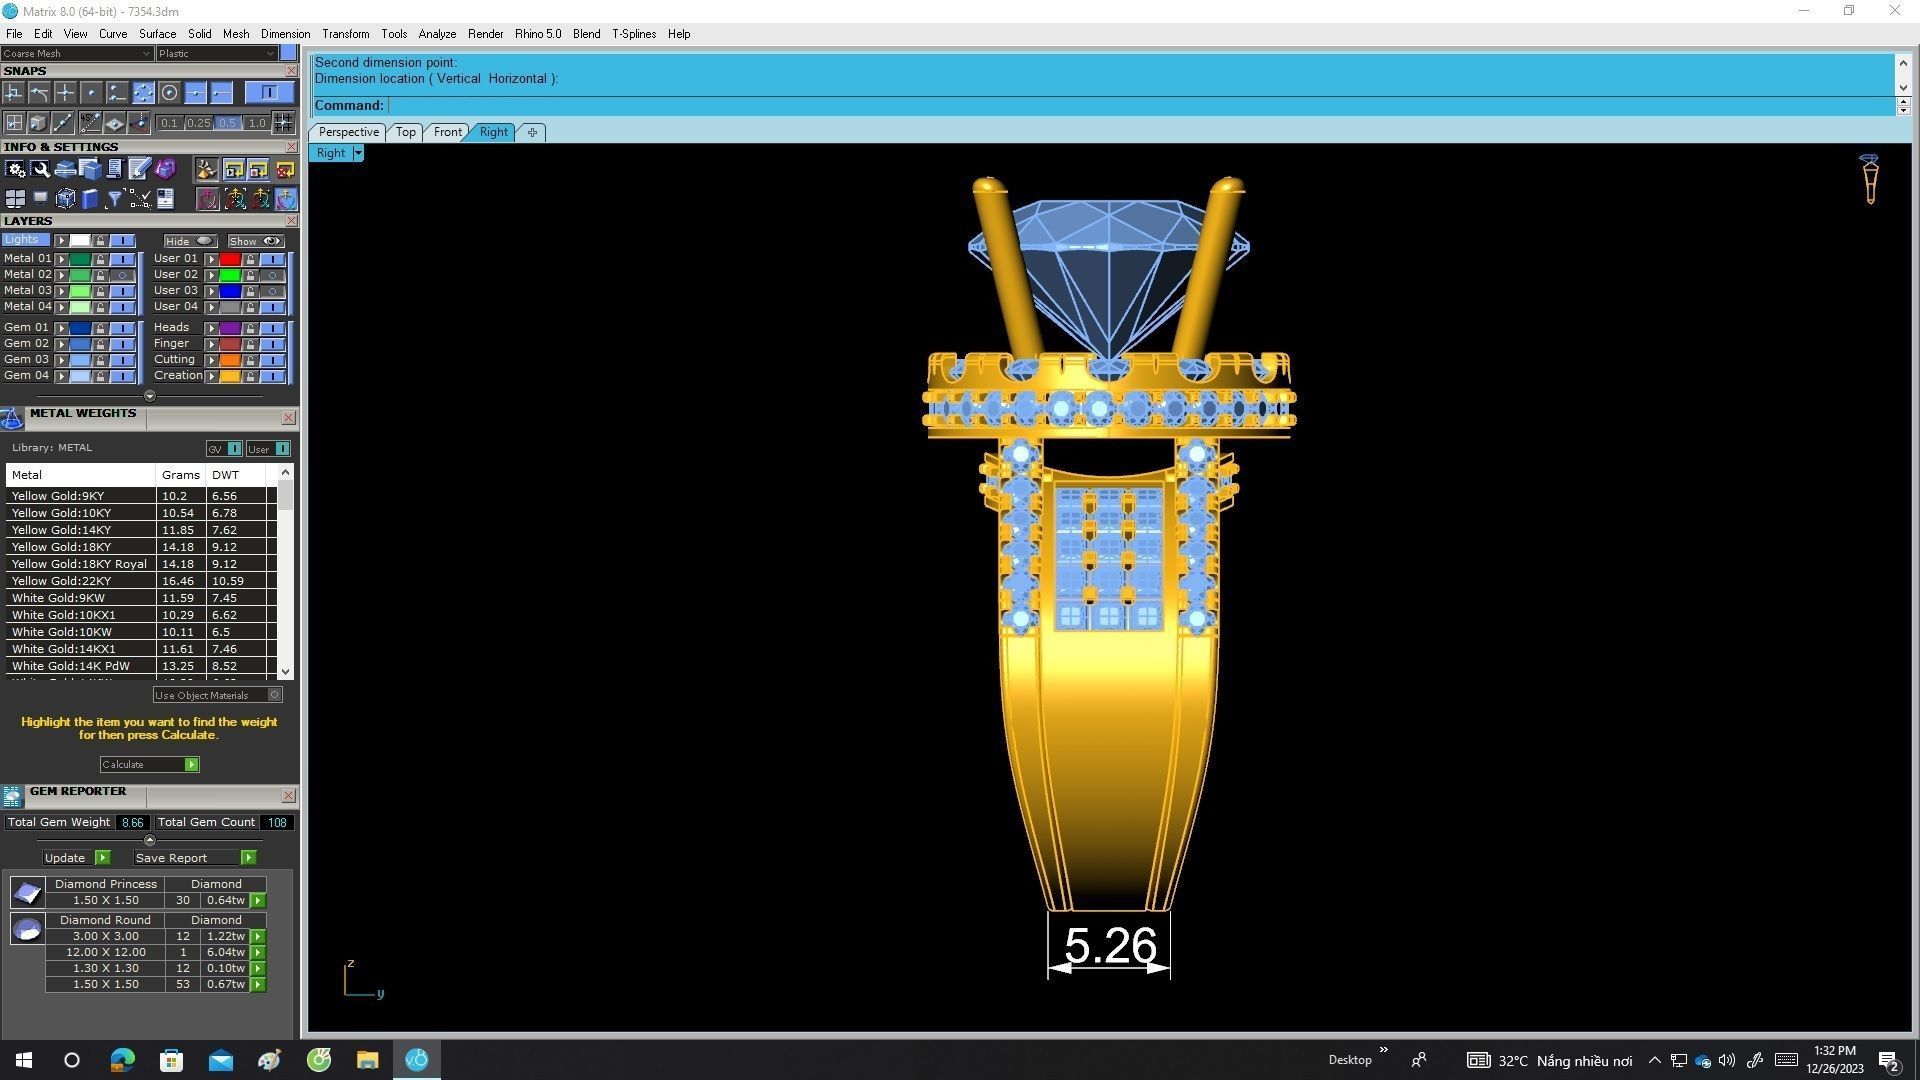Viewport: 1920px width, 1080px height.
Task: Unlock toggle for Gem 01 layer
Action: tap(100, 328)
